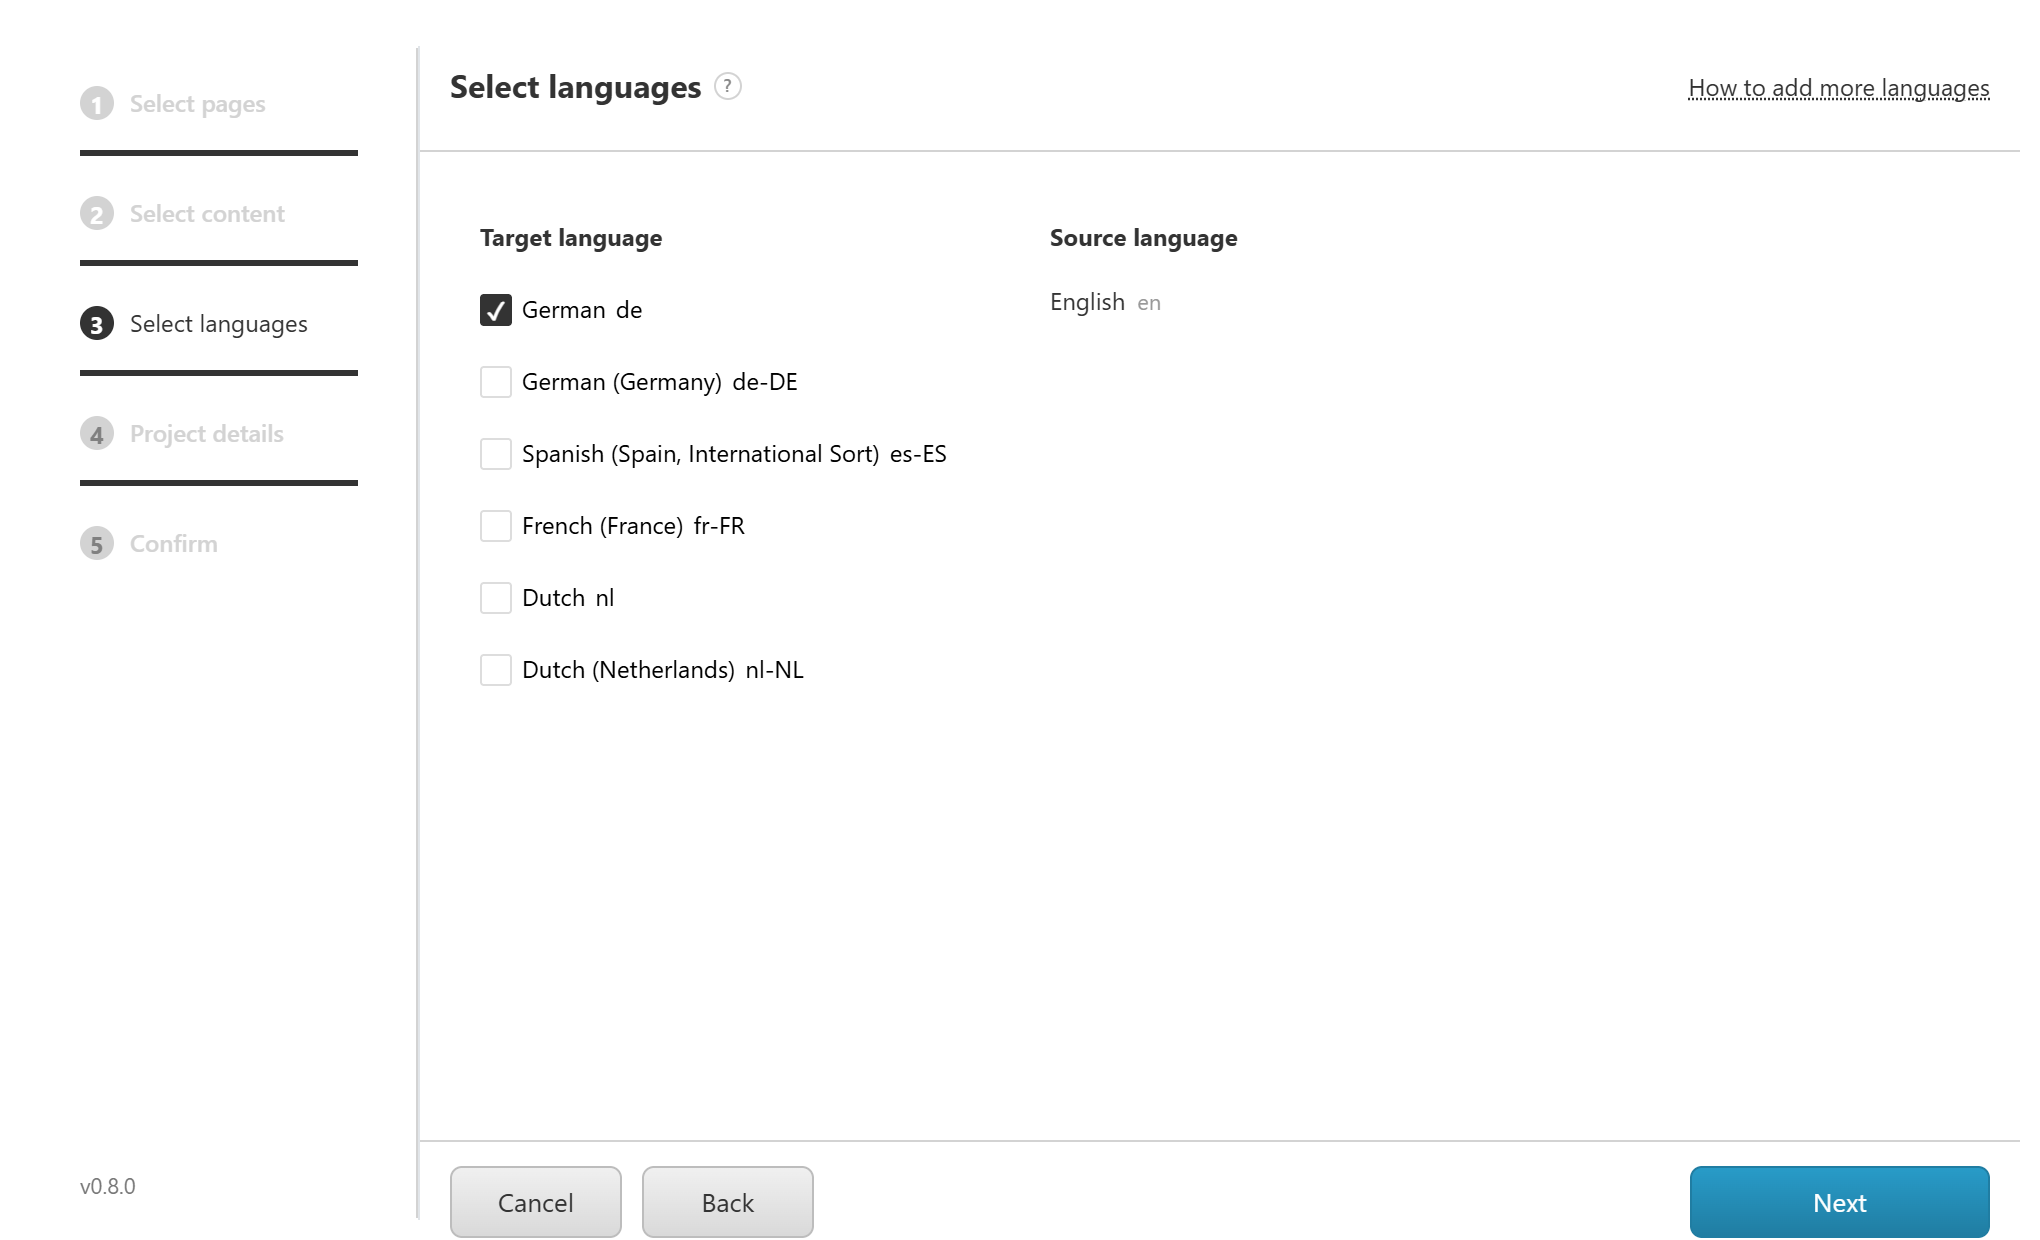Open How to add more languages link
Screen dimensions: 2040x1240
click(1839, 89)
